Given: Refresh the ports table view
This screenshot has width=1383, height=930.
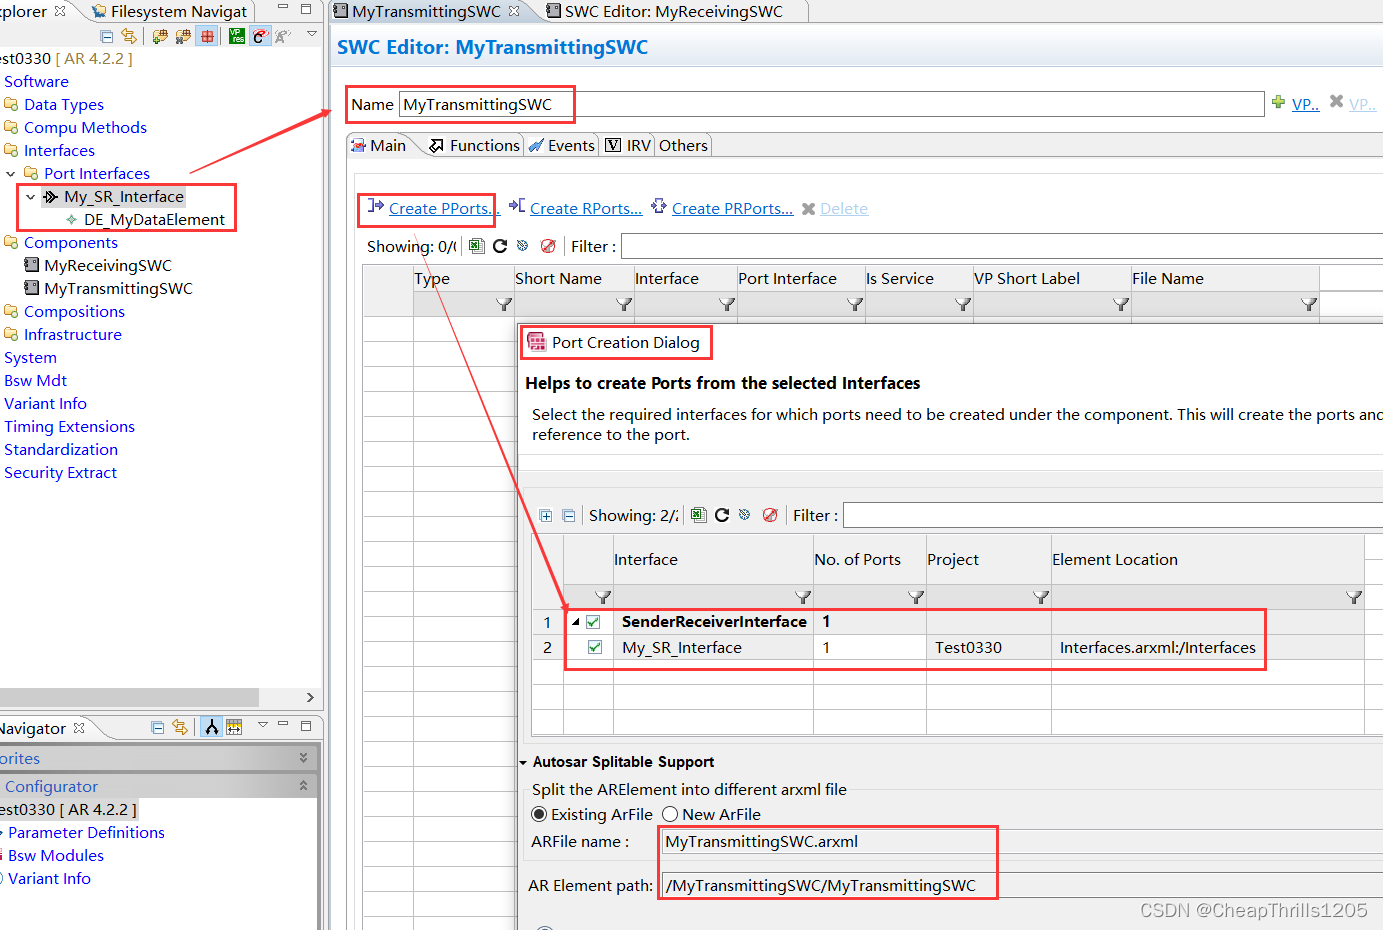Looking at the screenshot, I should coord(500,246).
